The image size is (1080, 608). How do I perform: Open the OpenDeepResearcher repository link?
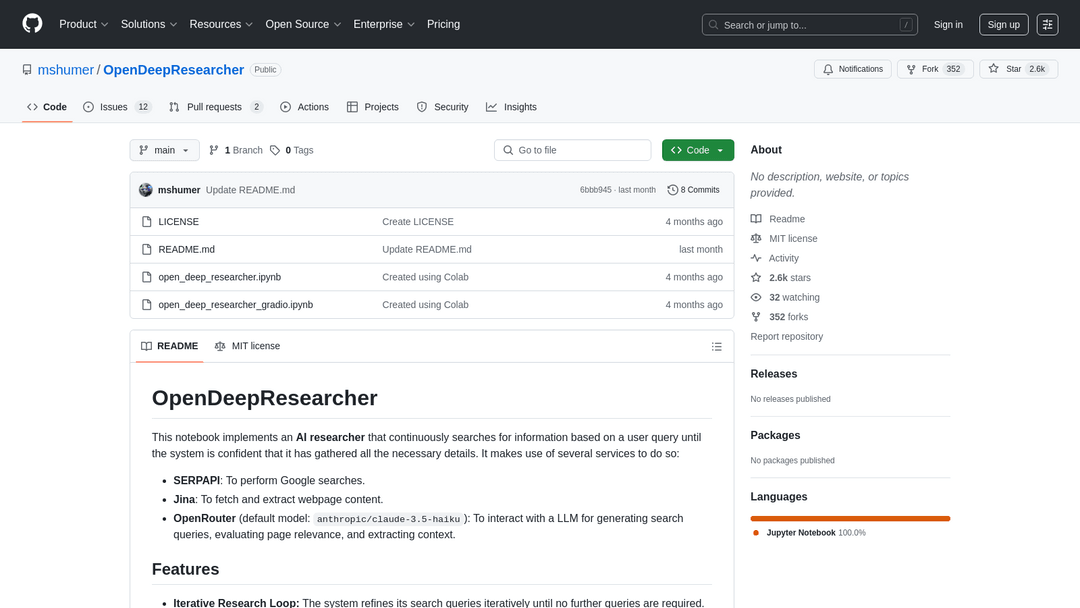pyautogui.click(x=174, y=70)
